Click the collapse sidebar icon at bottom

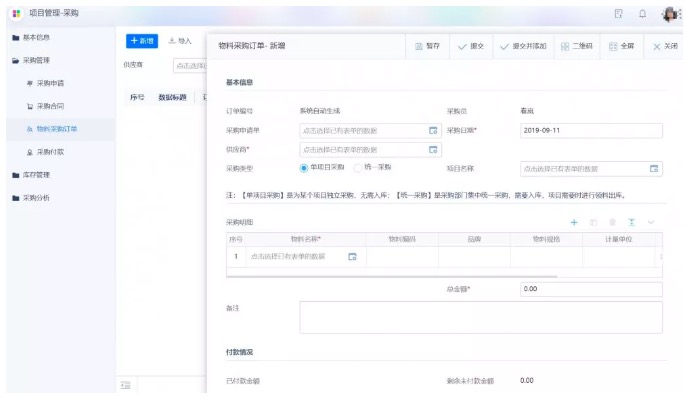tap(126, 385)
